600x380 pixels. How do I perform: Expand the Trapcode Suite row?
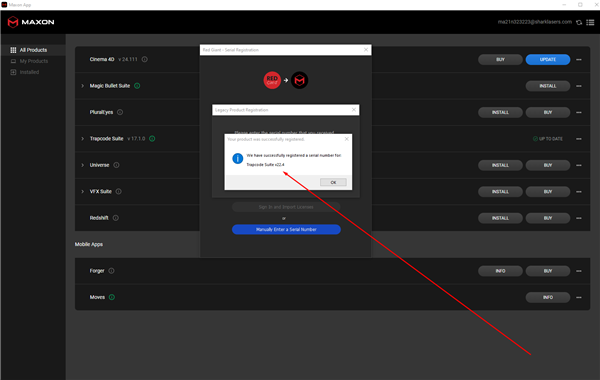click(82, 139)
